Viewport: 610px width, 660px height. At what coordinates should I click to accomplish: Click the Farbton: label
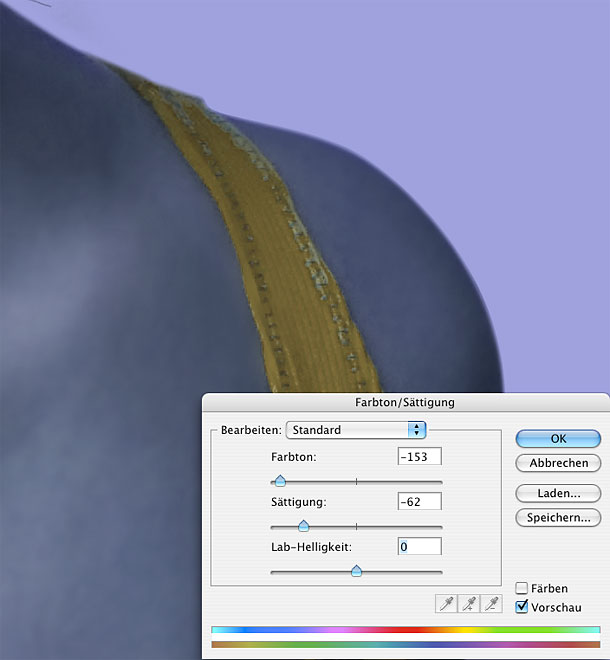(x=293, y=457)
